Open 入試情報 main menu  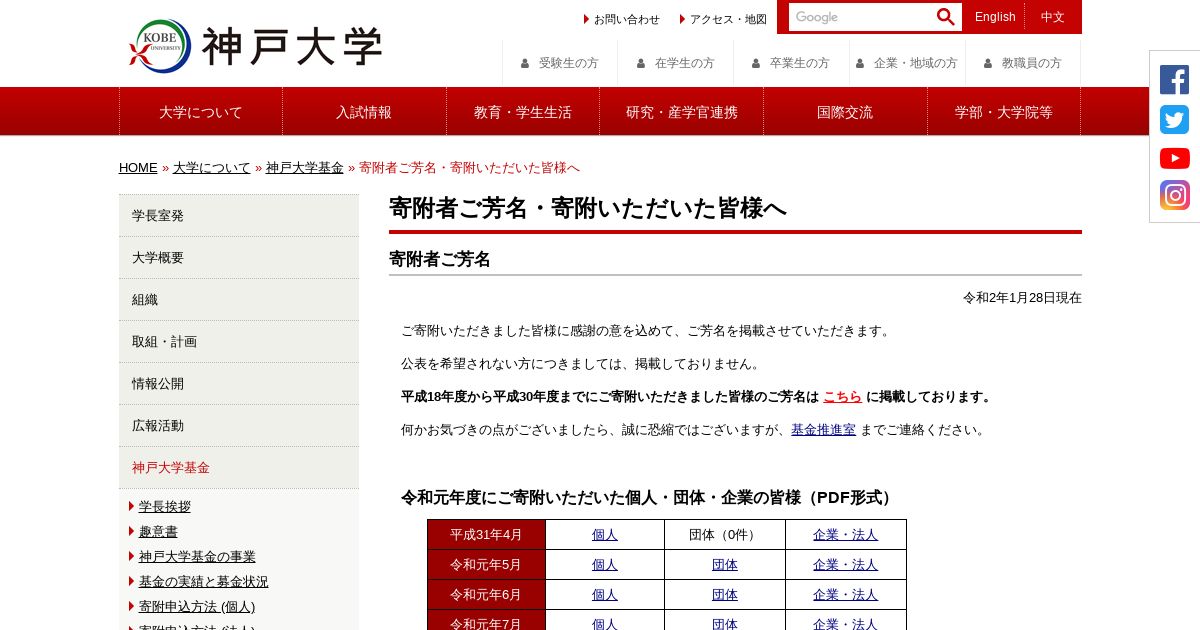click(x=364, y=112)
